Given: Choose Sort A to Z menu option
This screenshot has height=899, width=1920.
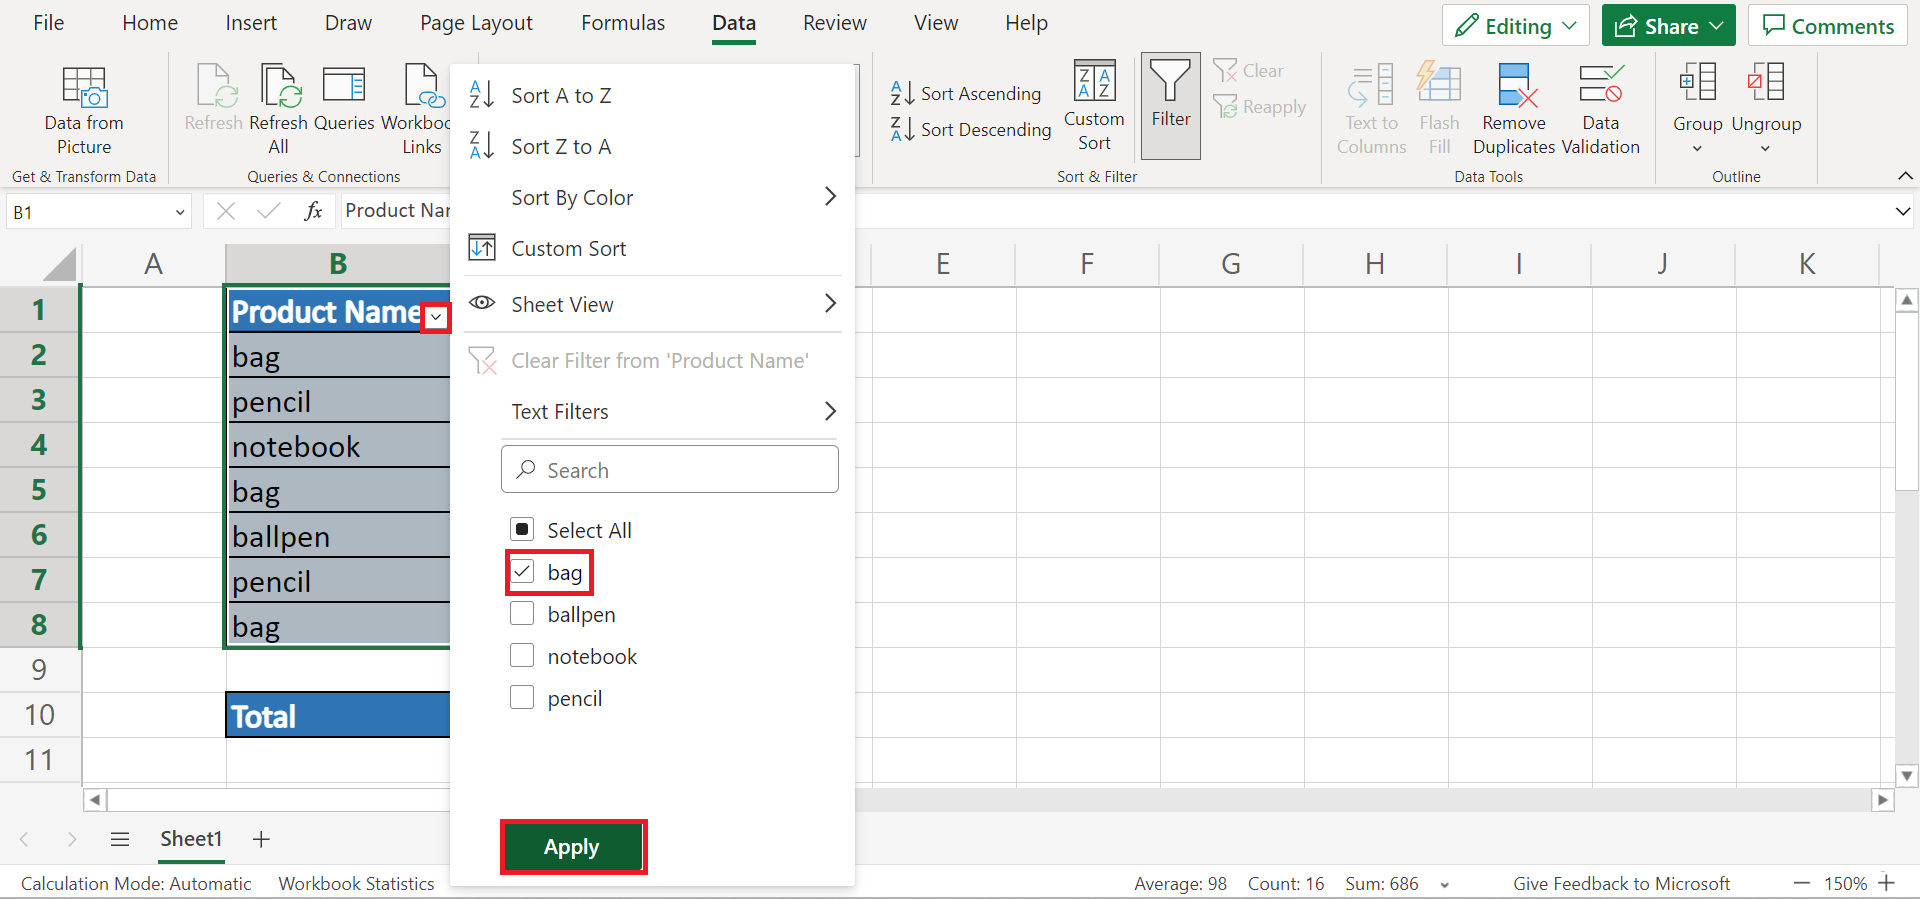Looking at the screenshot, I should [x=561, y=96].
